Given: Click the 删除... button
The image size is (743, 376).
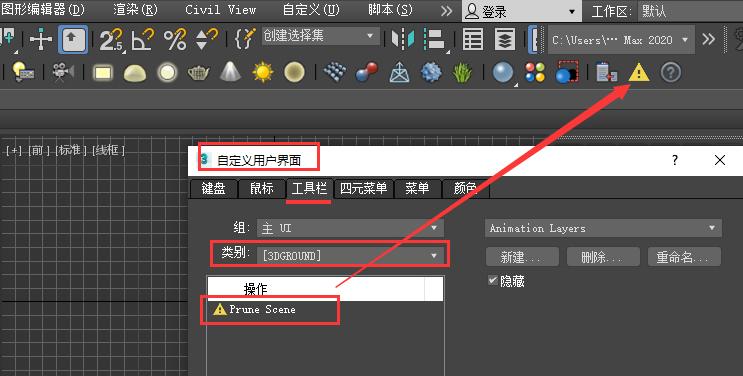Looking at the screenshot, I should point(603,257).
